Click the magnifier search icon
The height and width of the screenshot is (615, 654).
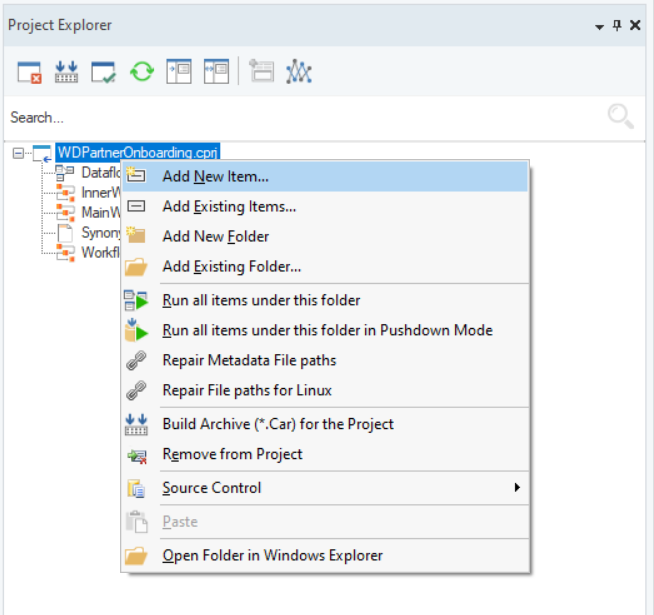(x=620, y=116)
